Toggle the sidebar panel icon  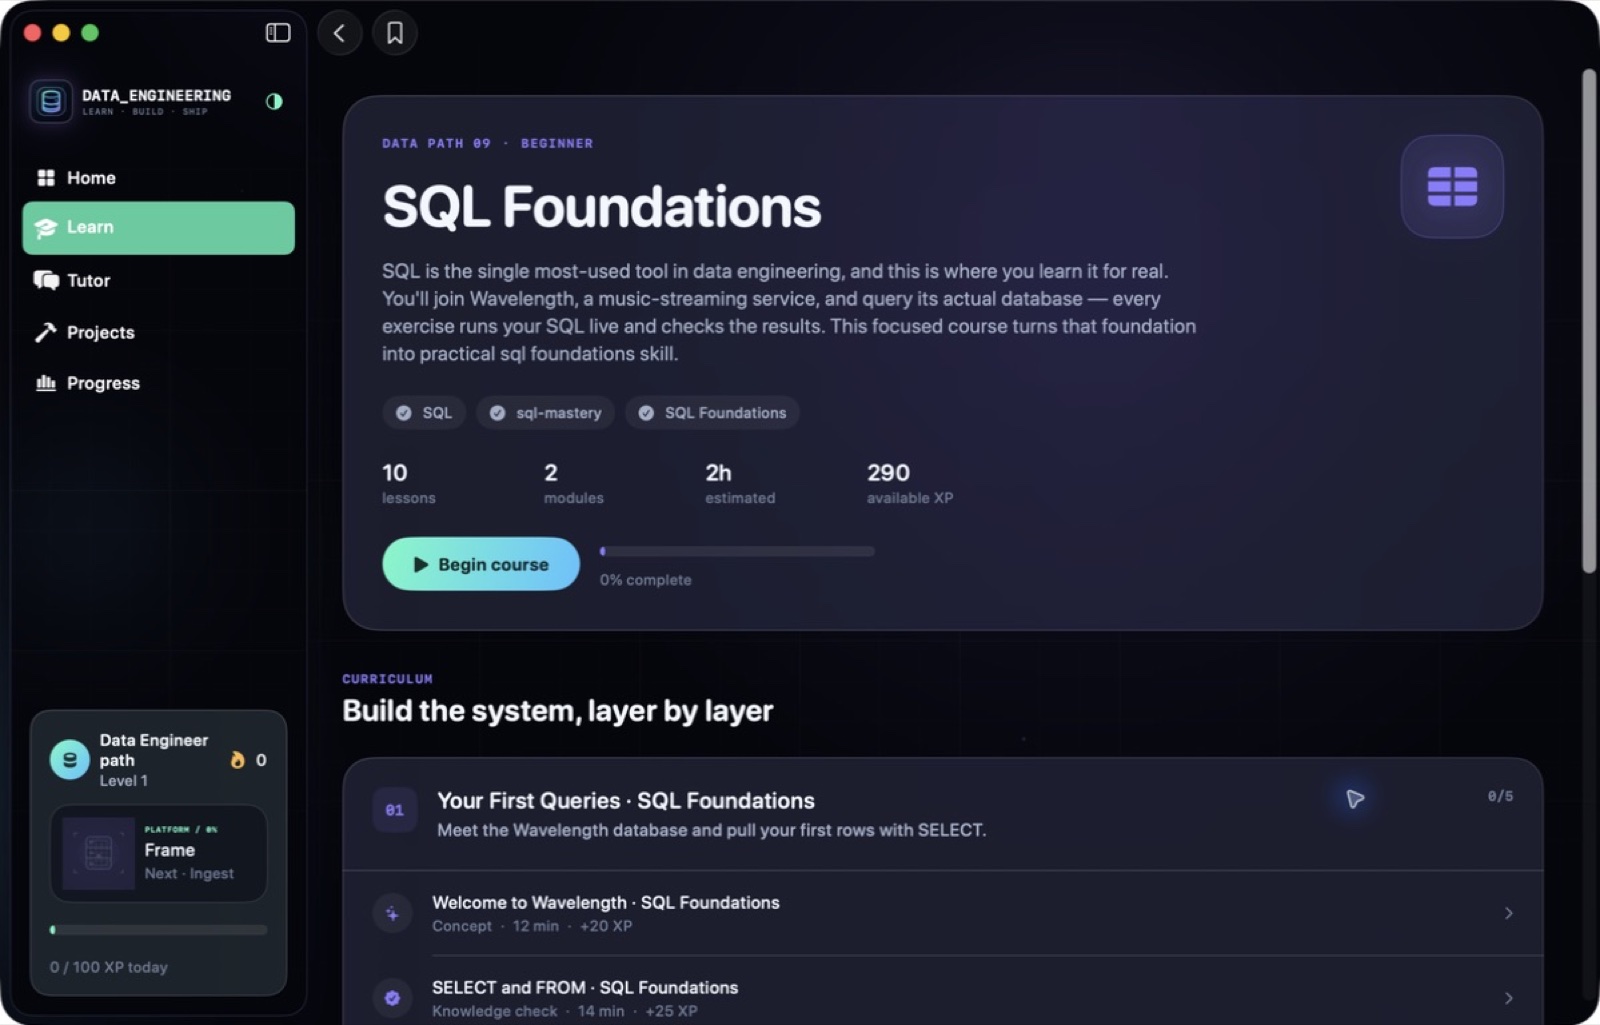pyautogui.click(x=278, y=33)
